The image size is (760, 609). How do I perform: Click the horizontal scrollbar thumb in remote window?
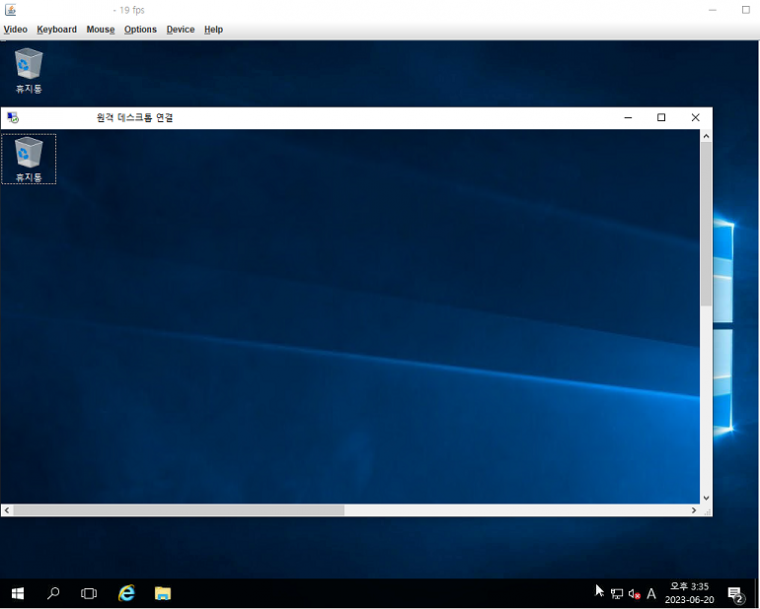179,510
